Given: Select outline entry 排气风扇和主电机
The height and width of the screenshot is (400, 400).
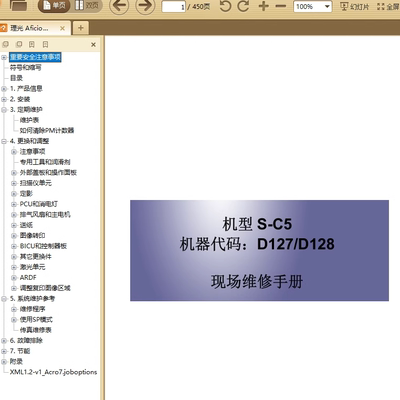Looking at the screenshot, I should point(45,215).
